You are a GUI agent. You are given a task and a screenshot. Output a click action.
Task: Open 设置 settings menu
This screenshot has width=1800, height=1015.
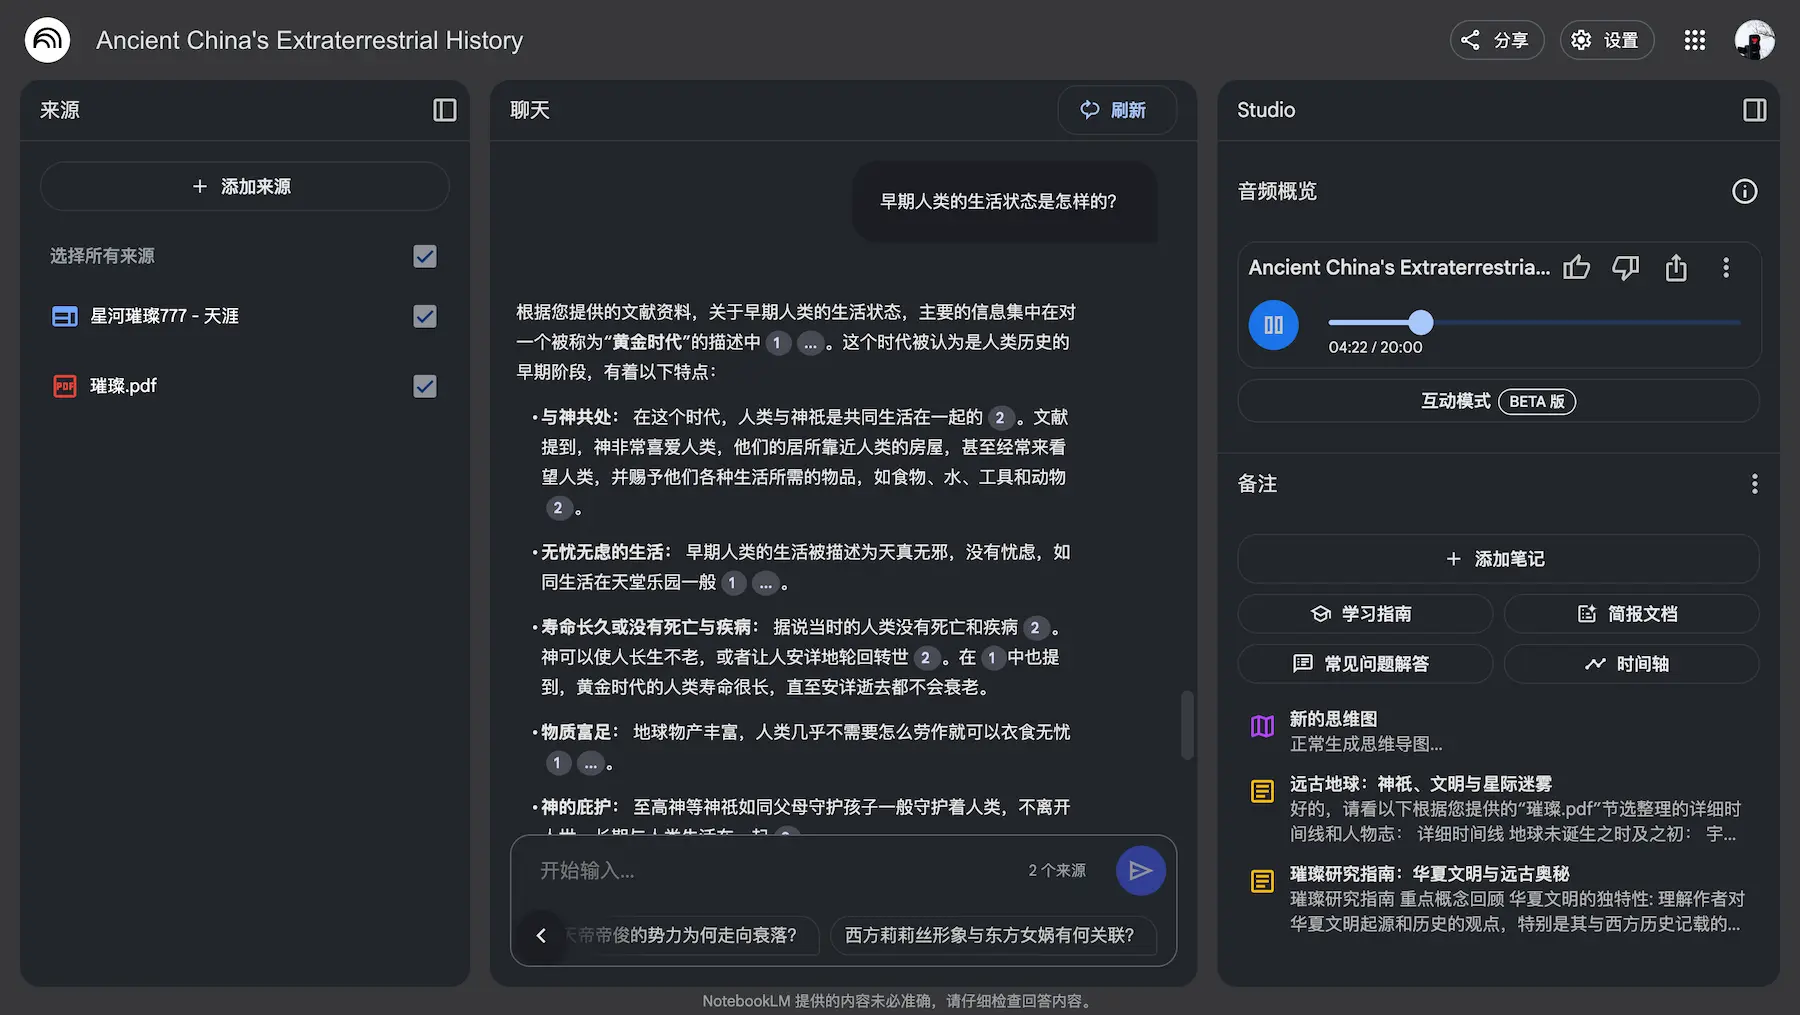click(x=1606, y=40)
